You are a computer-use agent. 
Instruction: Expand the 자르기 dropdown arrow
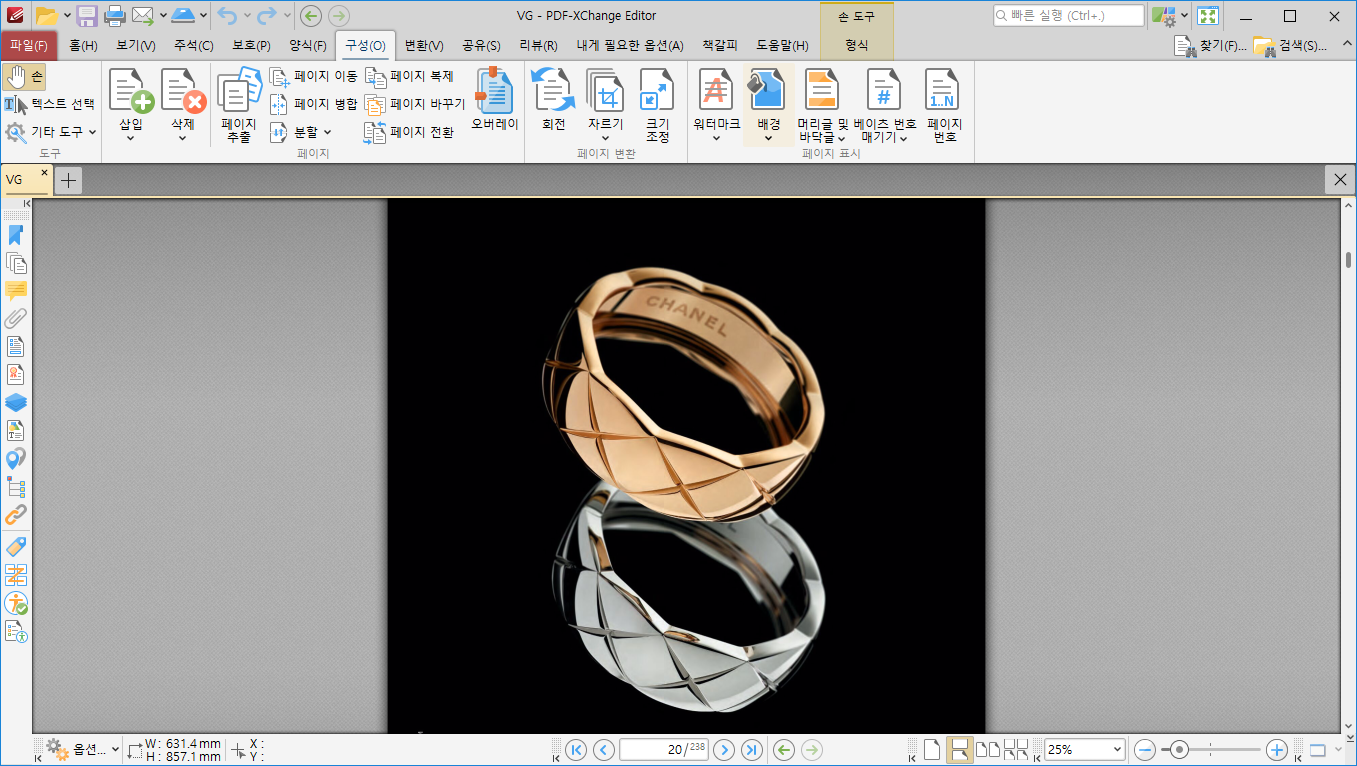coord(605,138)
